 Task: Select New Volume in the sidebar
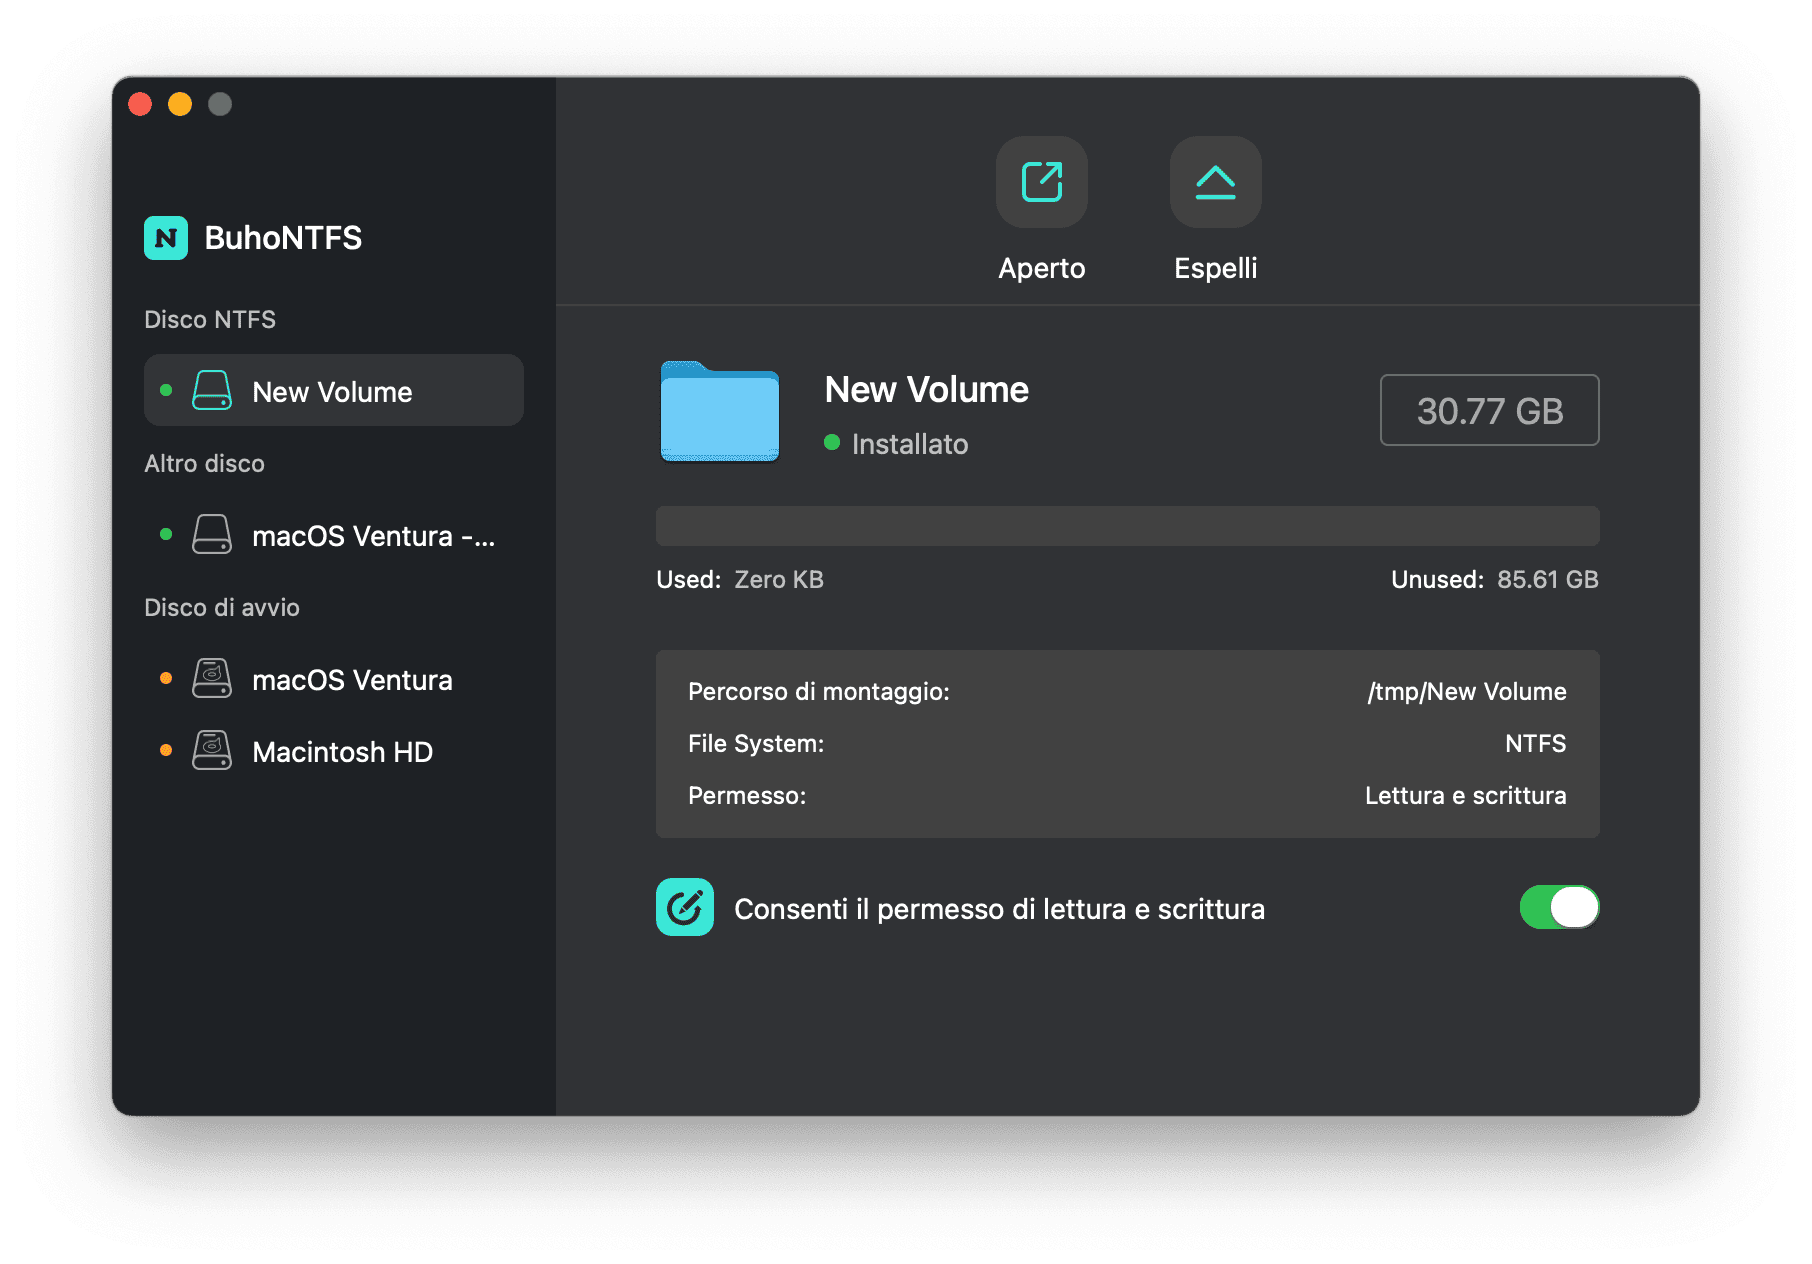[334, 390]
